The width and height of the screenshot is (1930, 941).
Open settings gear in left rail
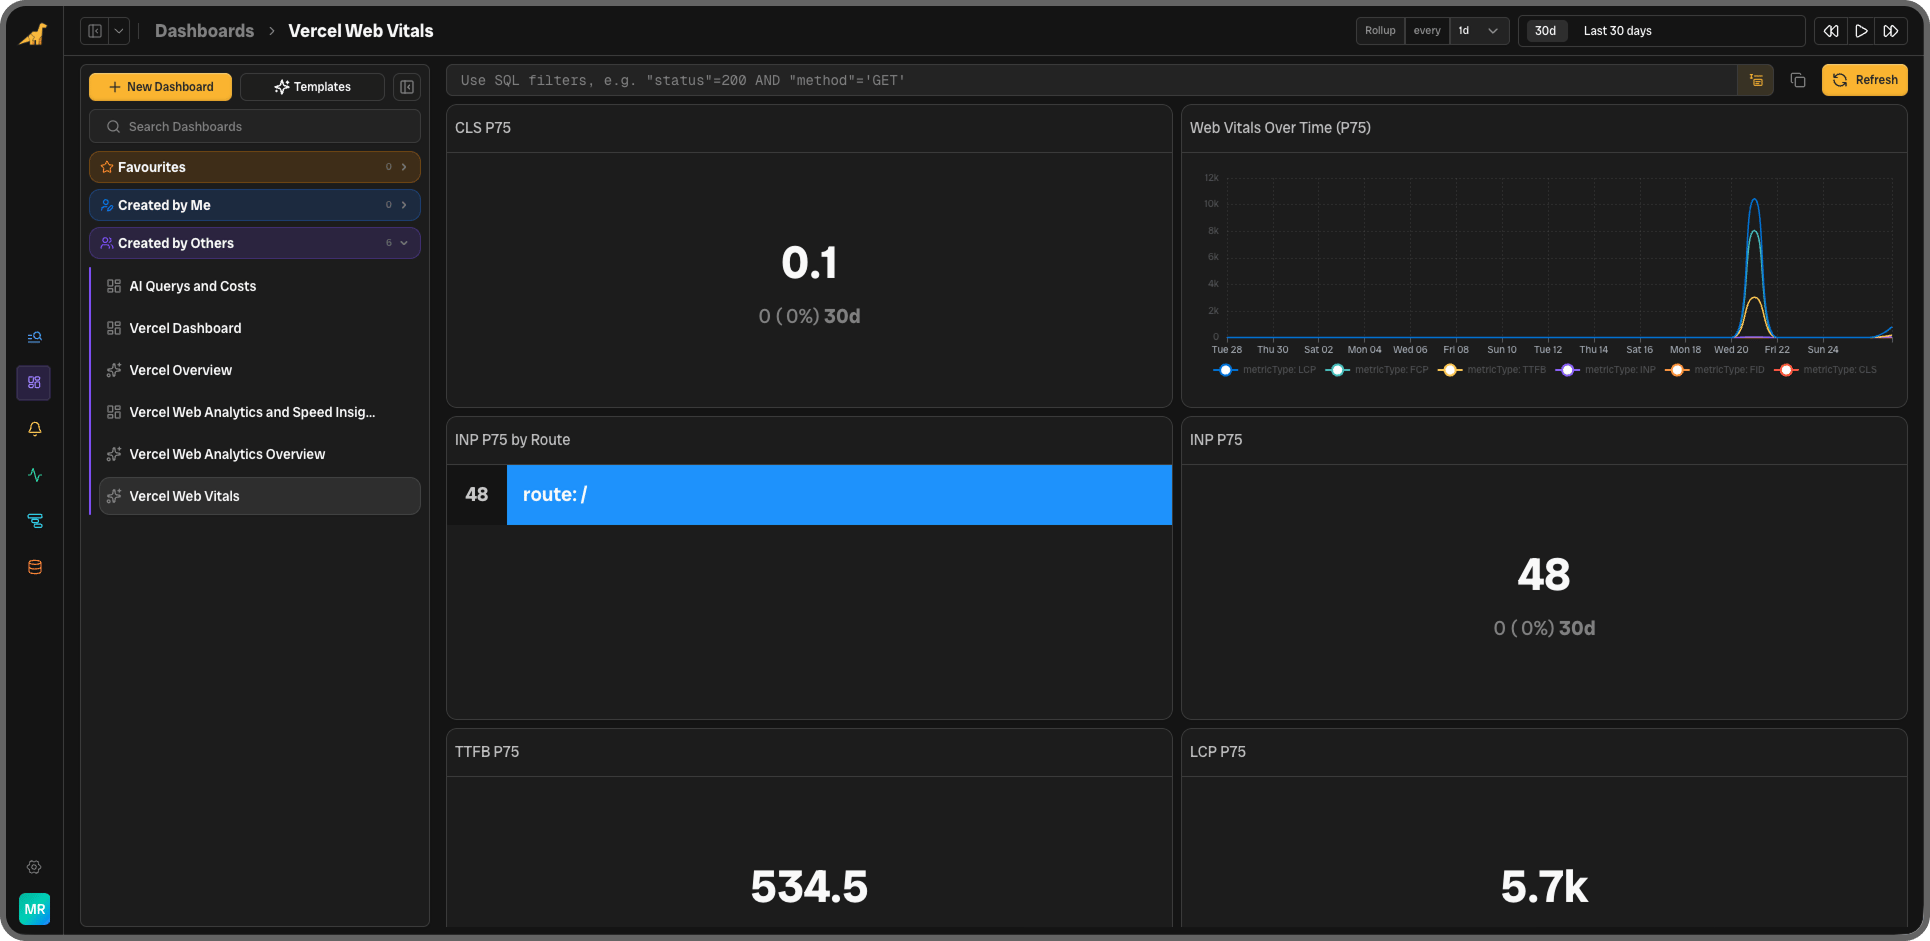point(34,867)
